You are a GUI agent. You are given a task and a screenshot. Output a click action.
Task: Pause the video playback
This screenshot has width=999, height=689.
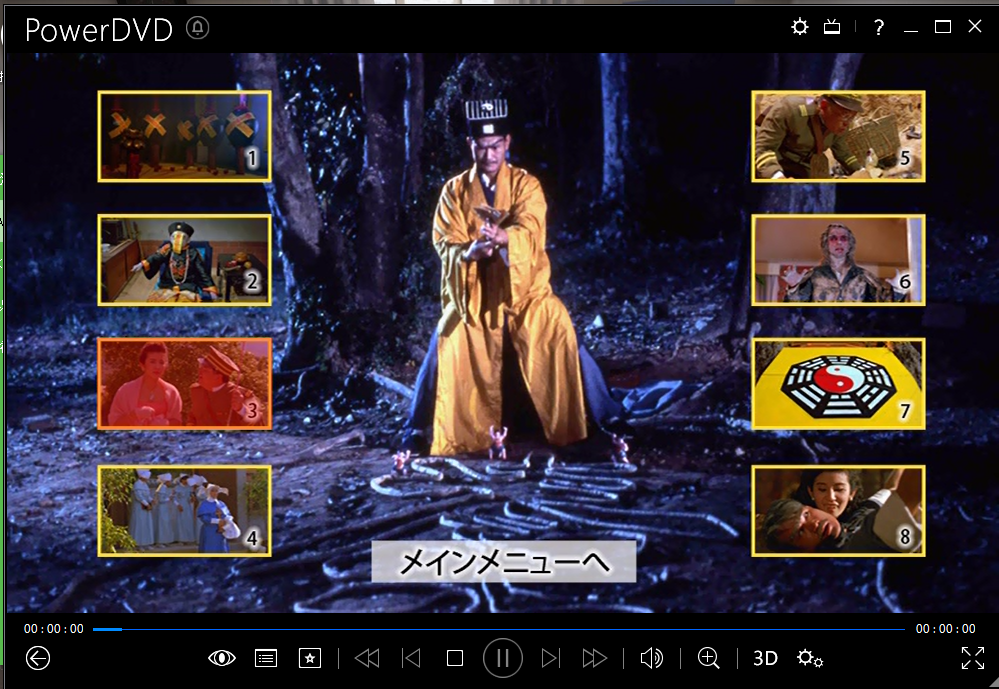coord(503,658)
